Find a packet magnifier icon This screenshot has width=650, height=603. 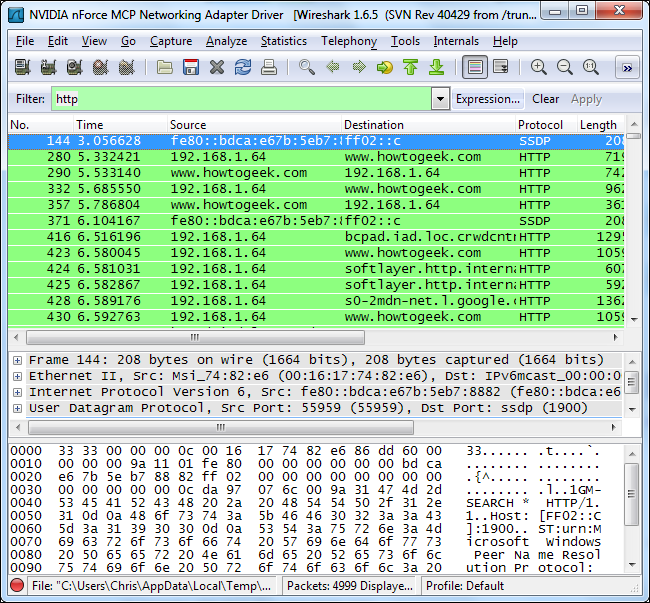pos(307,67)
